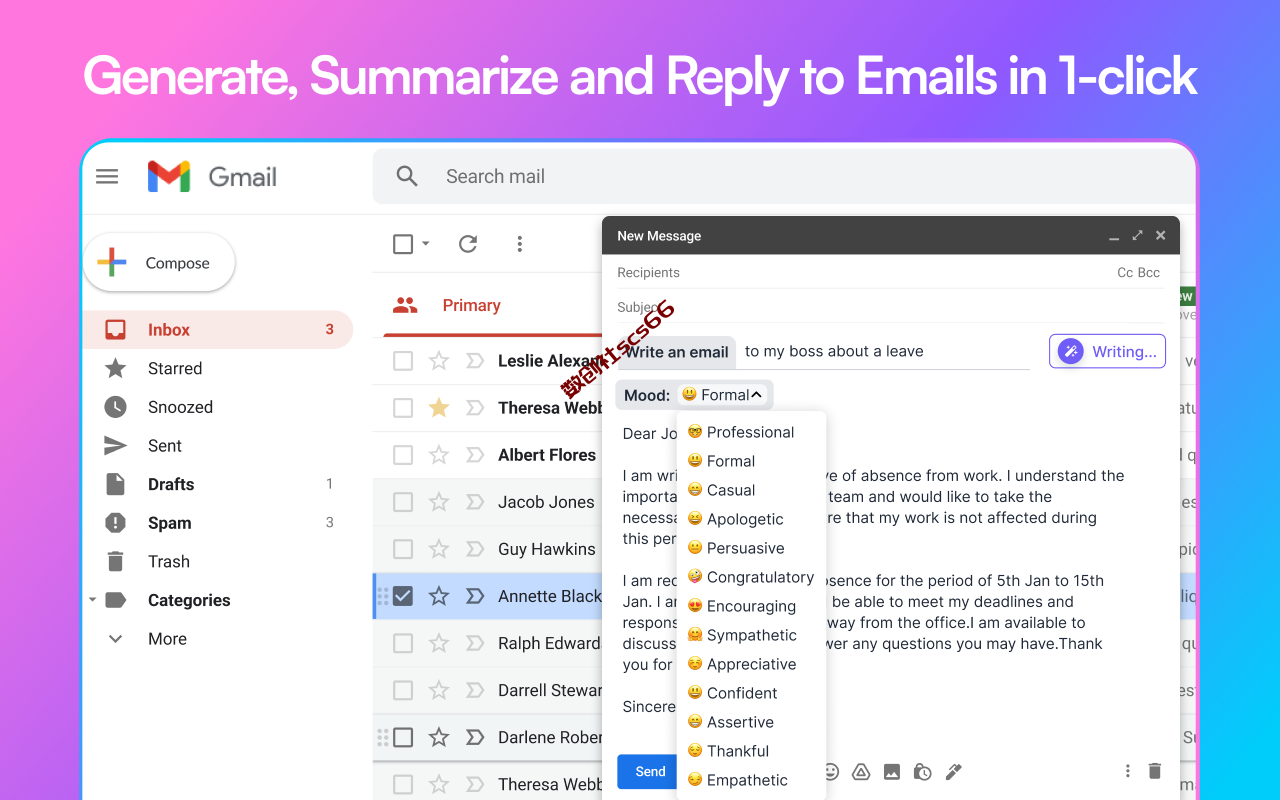Choose Confident mood option
The image size is (1280, 800).
pos(732,693)
